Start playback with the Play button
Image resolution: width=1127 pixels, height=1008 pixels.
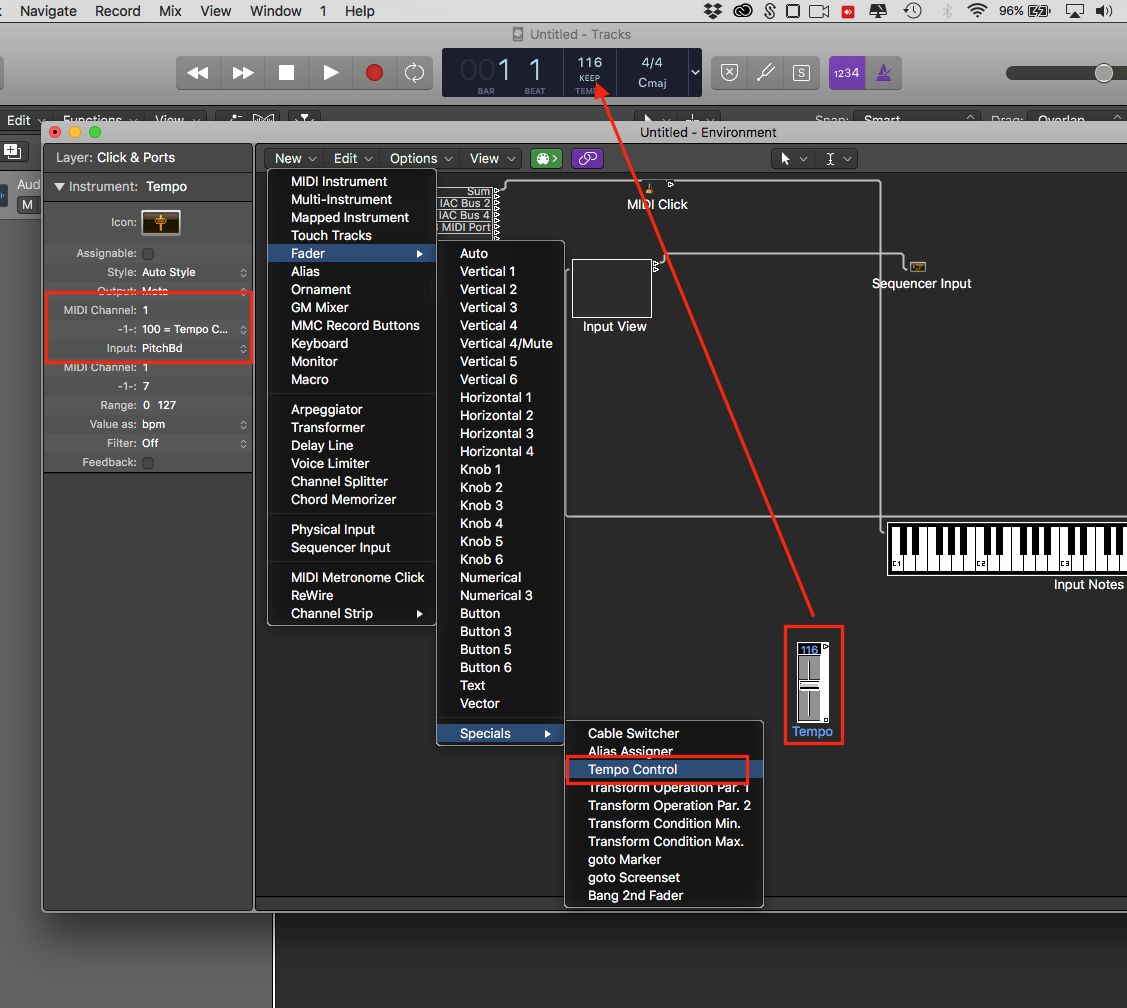pos(331,73)
